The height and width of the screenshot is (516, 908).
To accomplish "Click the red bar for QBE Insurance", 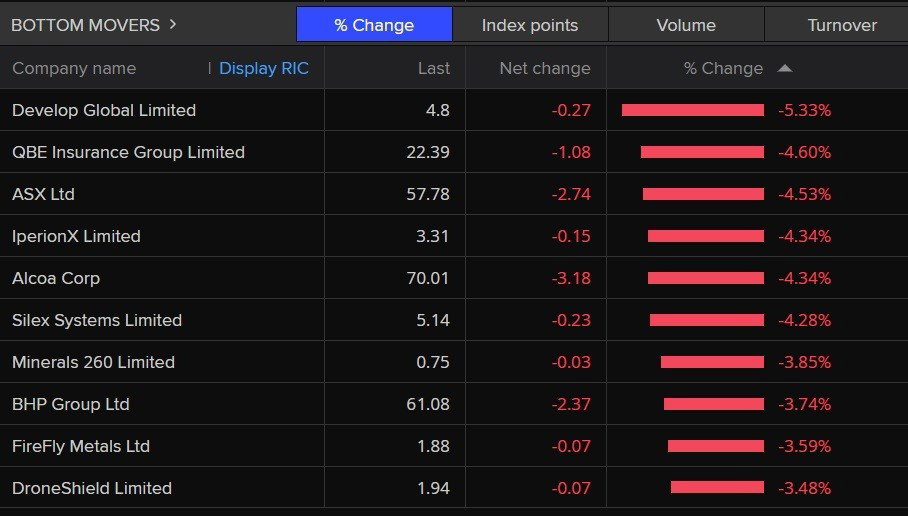I will (x=702, y=152).
